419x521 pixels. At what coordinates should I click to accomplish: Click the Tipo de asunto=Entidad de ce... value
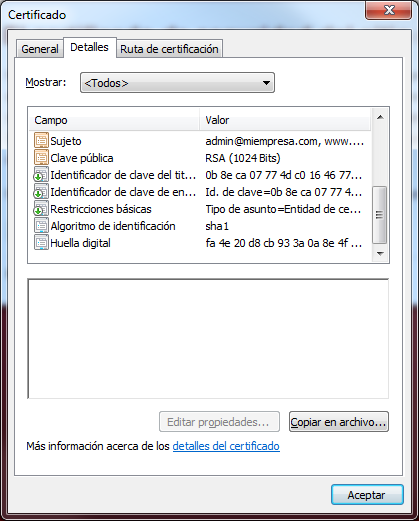[283, 209]
